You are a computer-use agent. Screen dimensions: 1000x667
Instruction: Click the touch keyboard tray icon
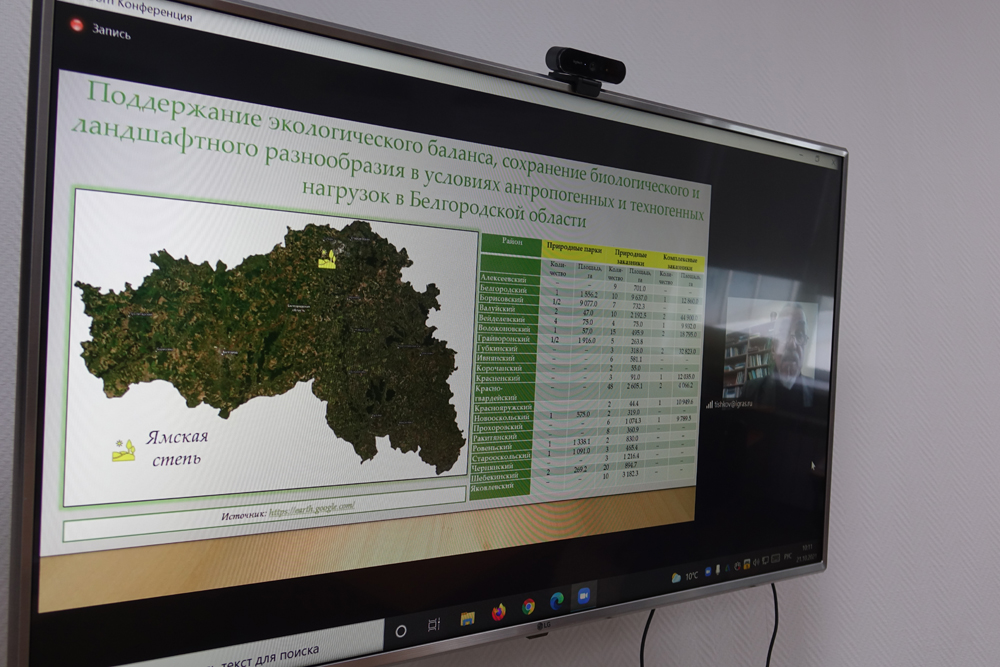[776, 559]
